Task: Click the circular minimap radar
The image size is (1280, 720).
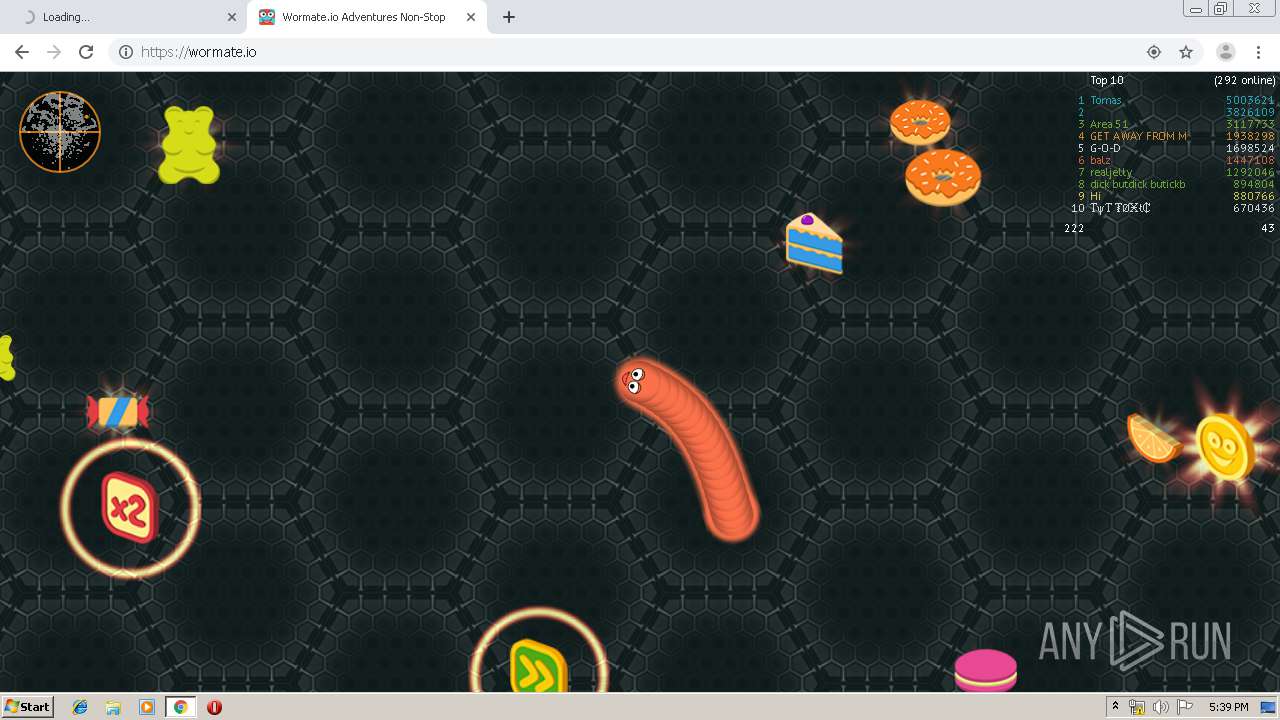Action: (60, 132)
